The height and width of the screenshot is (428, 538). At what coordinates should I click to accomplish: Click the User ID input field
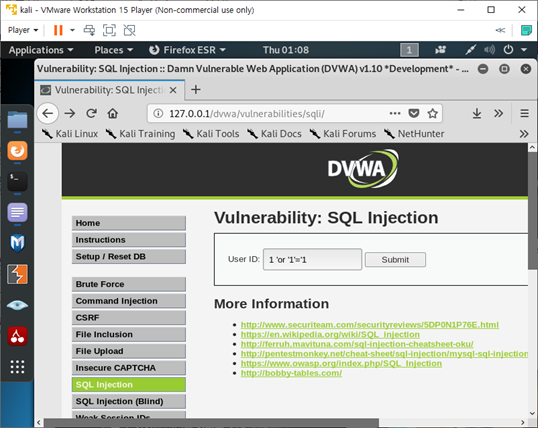click(x=312, y=259)
